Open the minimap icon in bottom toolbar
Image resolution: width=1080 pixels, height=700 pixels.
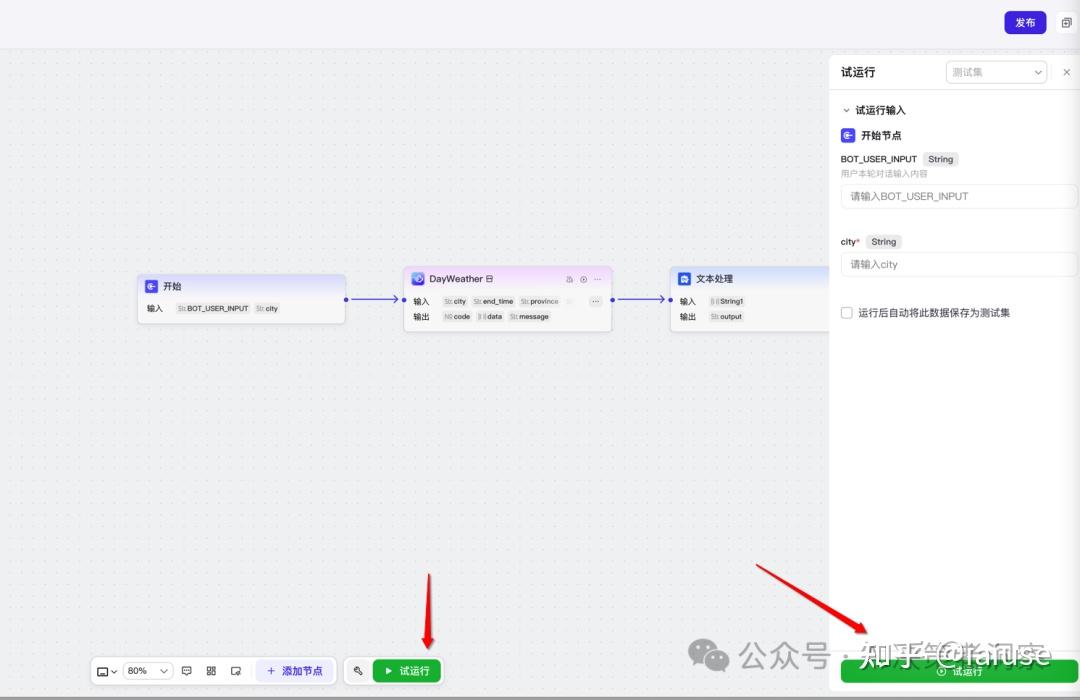coord(236,671)
